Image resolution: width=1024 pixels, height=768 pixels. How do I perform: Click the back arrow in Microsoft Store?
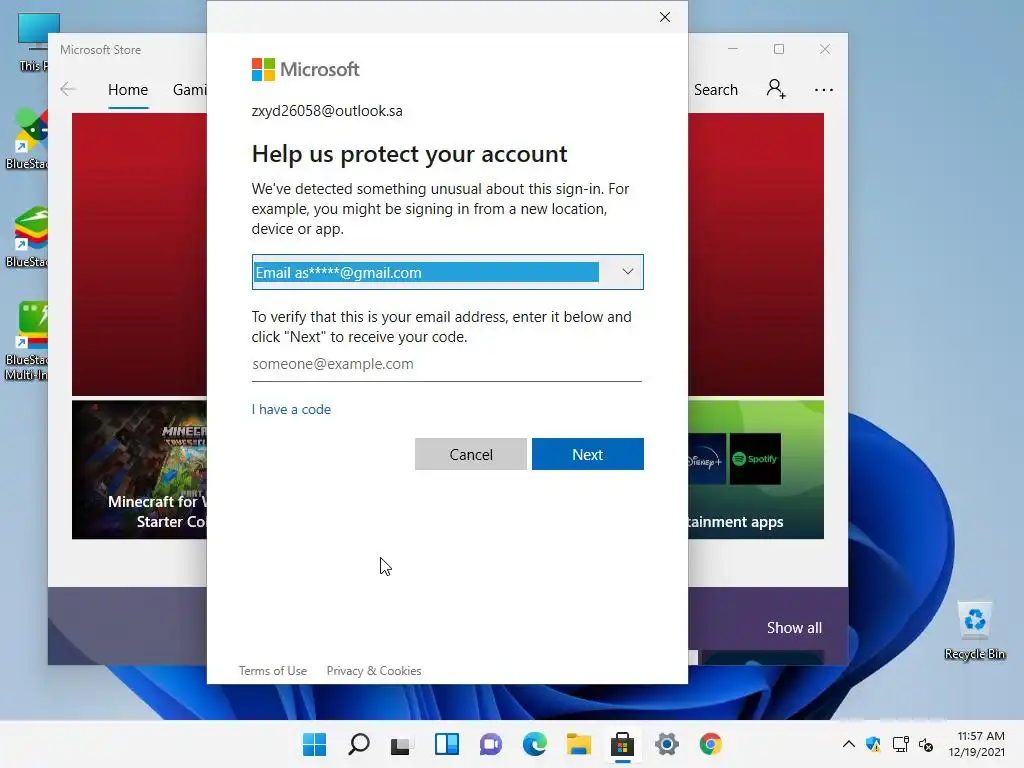68,89
